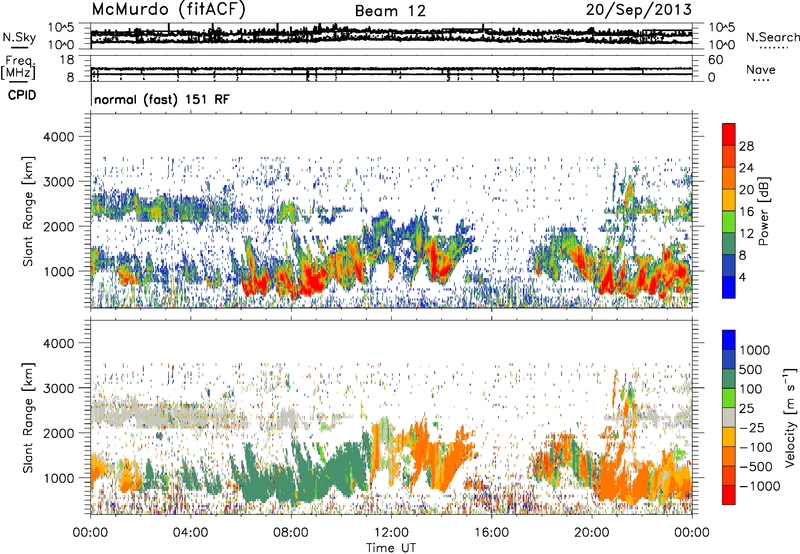The width and height of the screenshot is (800, 554).
Task: Click the '60' Nave axis value
Action: (716, 60)
